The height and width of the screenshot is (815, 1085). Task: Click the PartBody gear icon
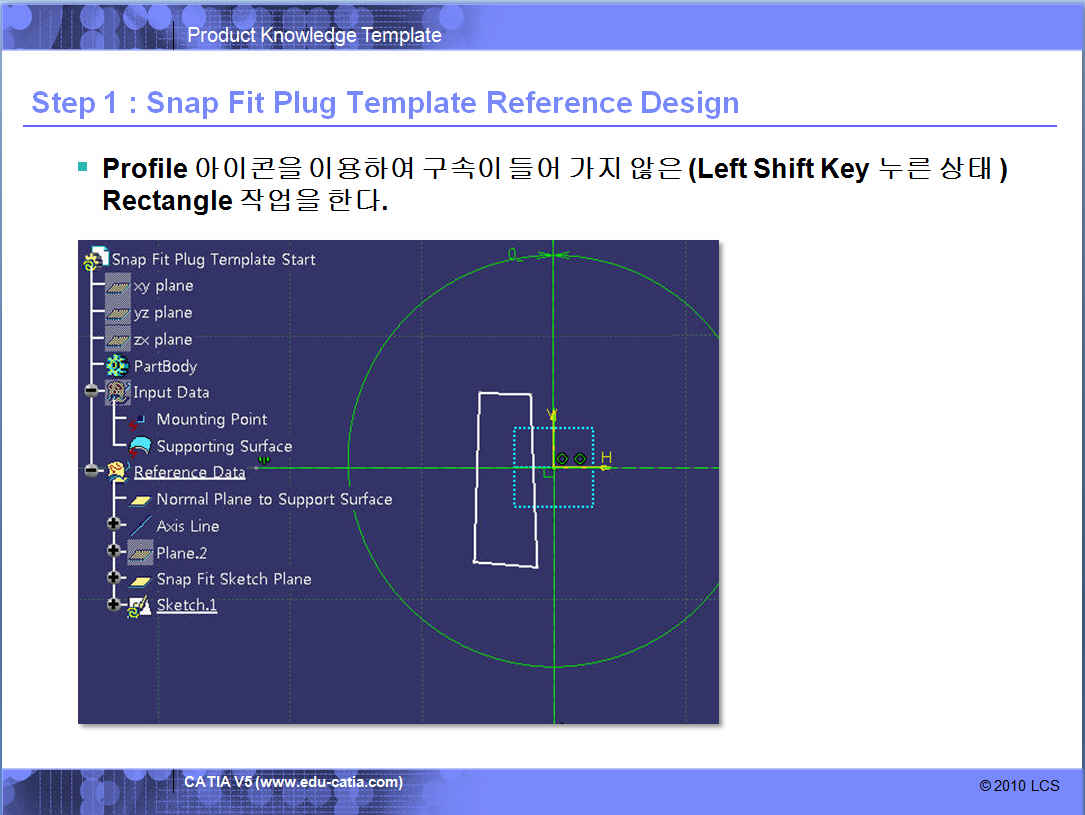pyautogui.click(x=118, y=366)
